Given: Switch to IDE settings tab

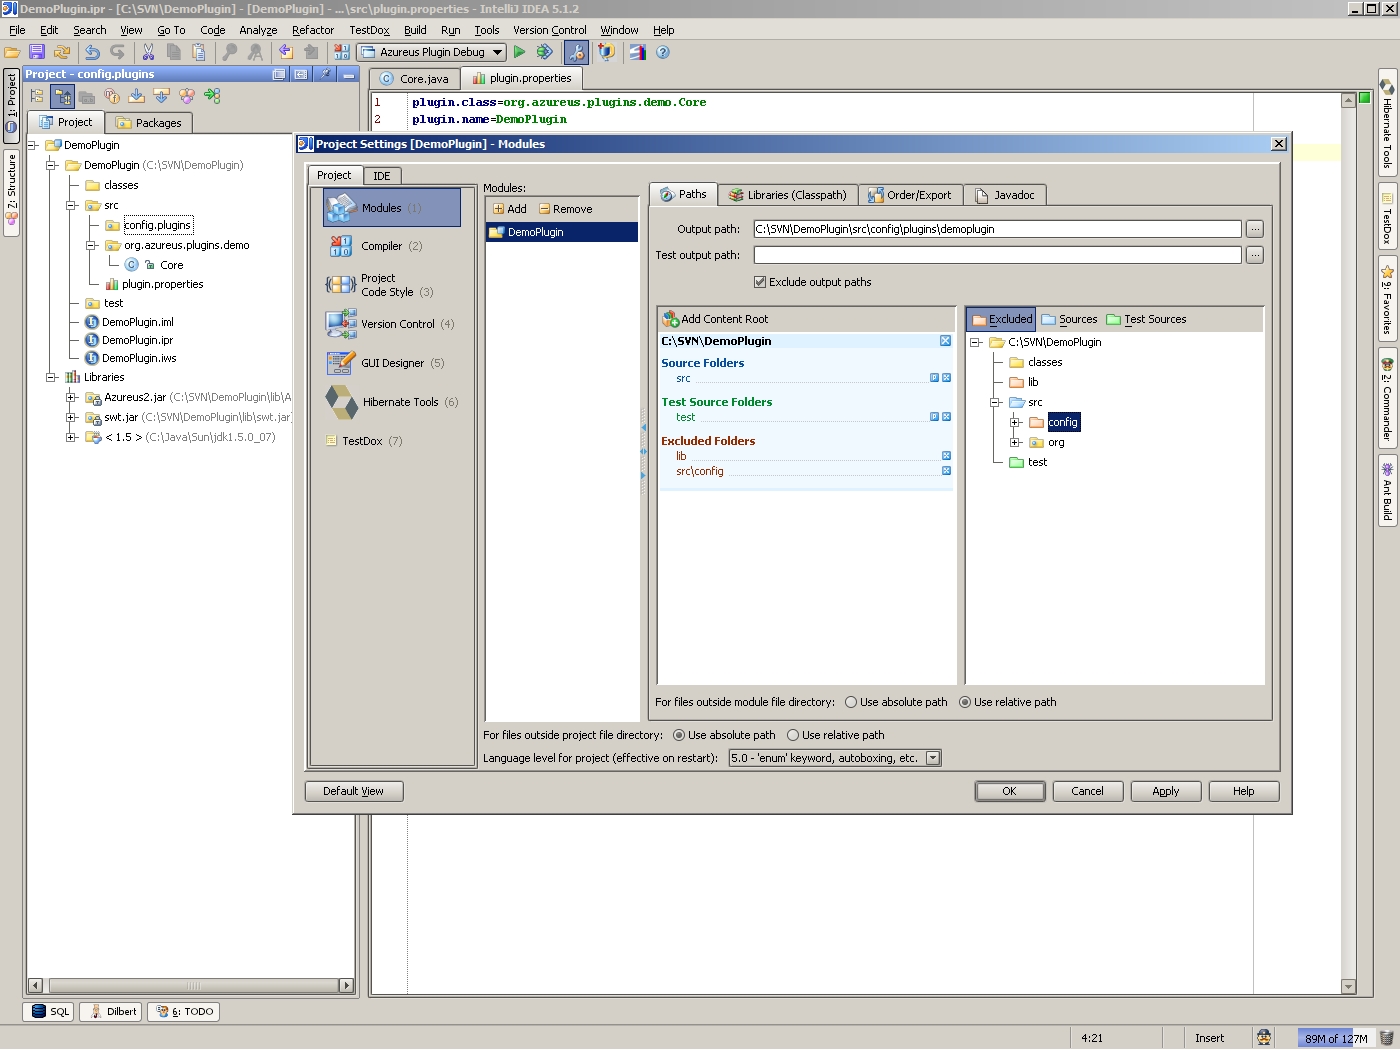Looking at the screenshot, I should coord(382,176).
